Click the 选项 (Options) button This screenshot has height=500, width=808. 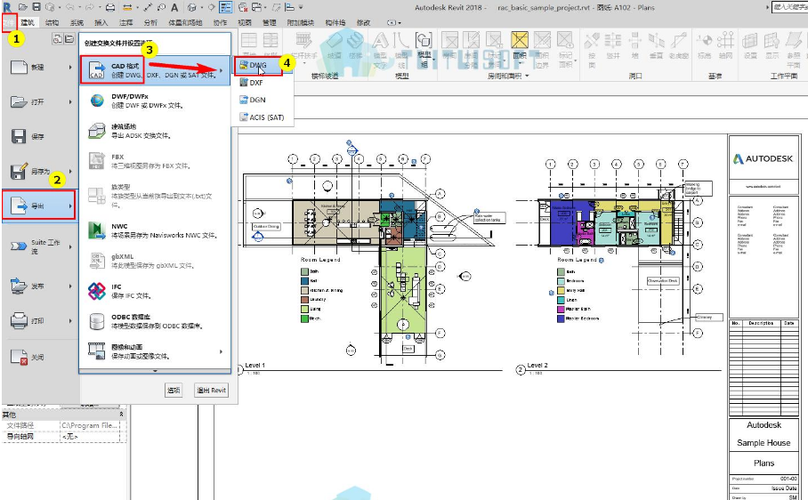coord(173,390)
